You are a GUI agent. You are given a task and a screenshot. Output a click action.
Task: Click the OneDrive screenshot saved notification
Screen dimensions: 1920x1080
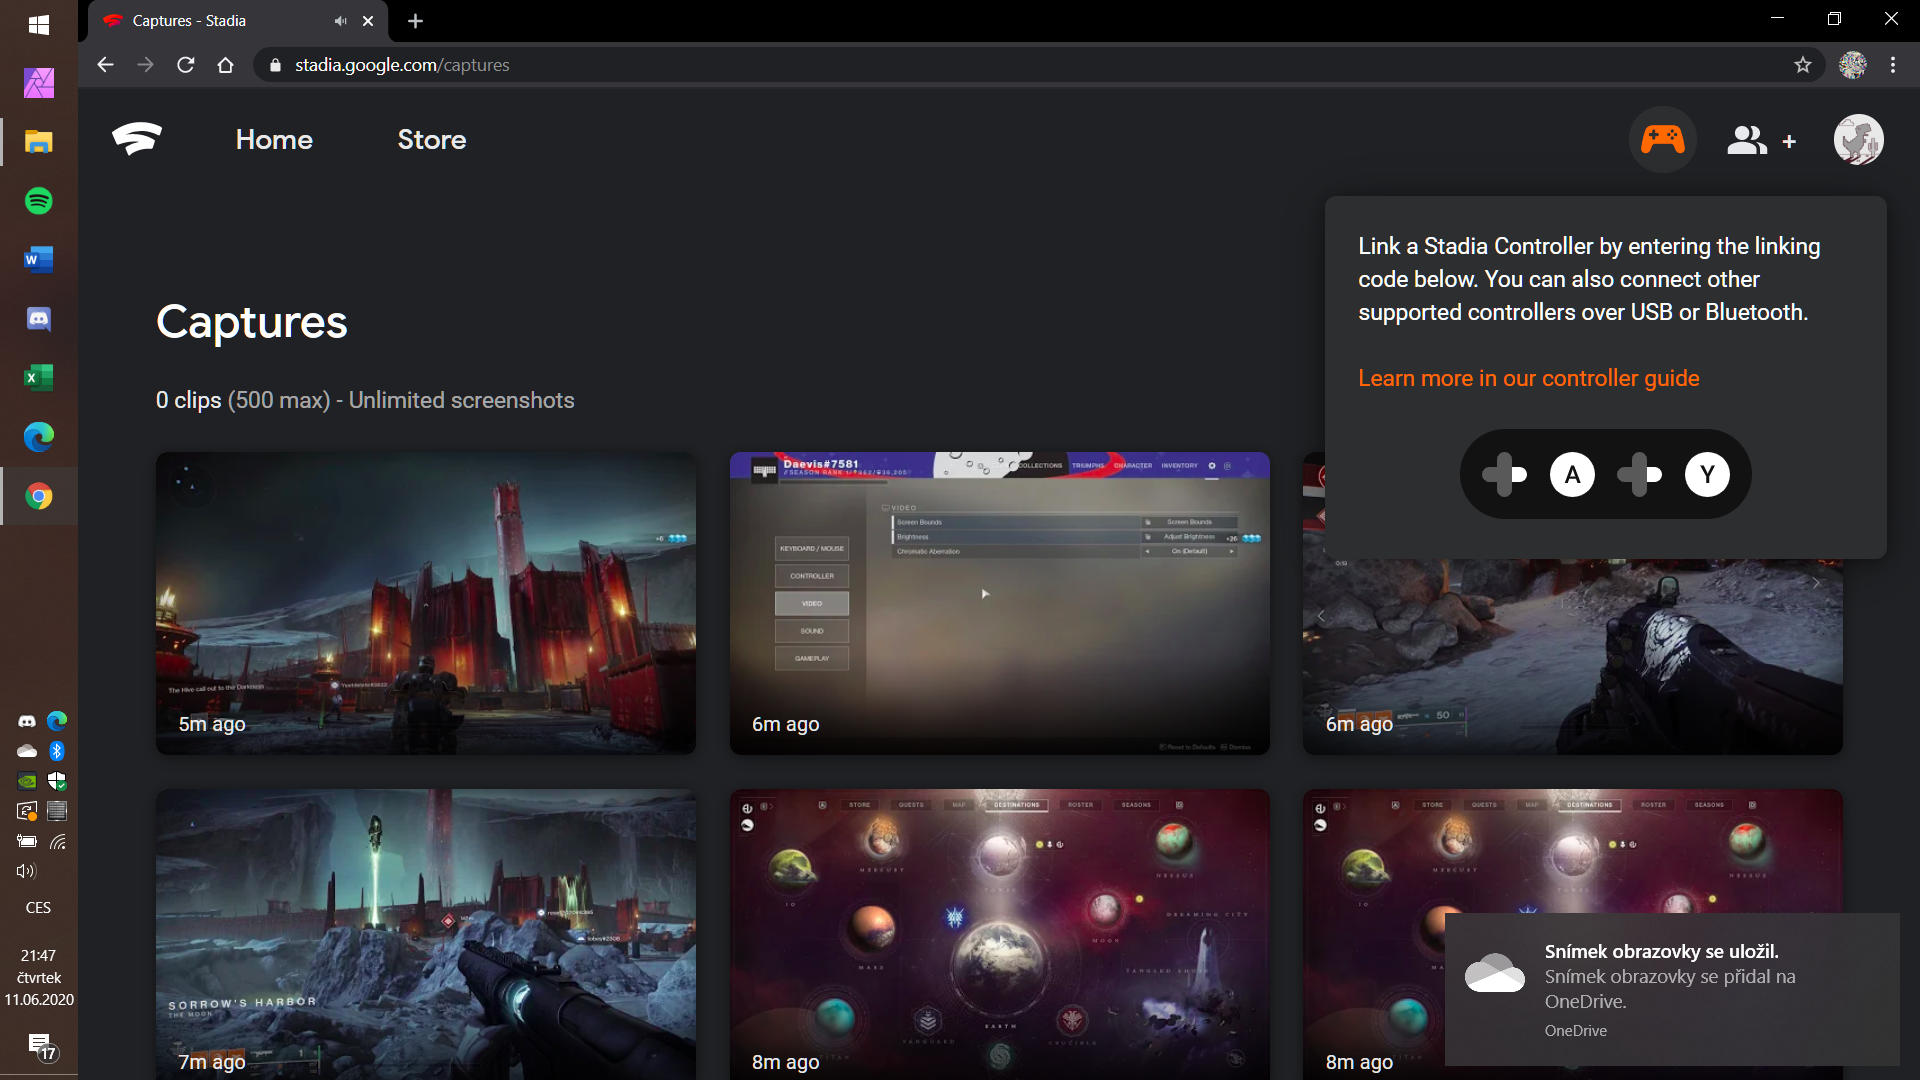pos(1670,988)
